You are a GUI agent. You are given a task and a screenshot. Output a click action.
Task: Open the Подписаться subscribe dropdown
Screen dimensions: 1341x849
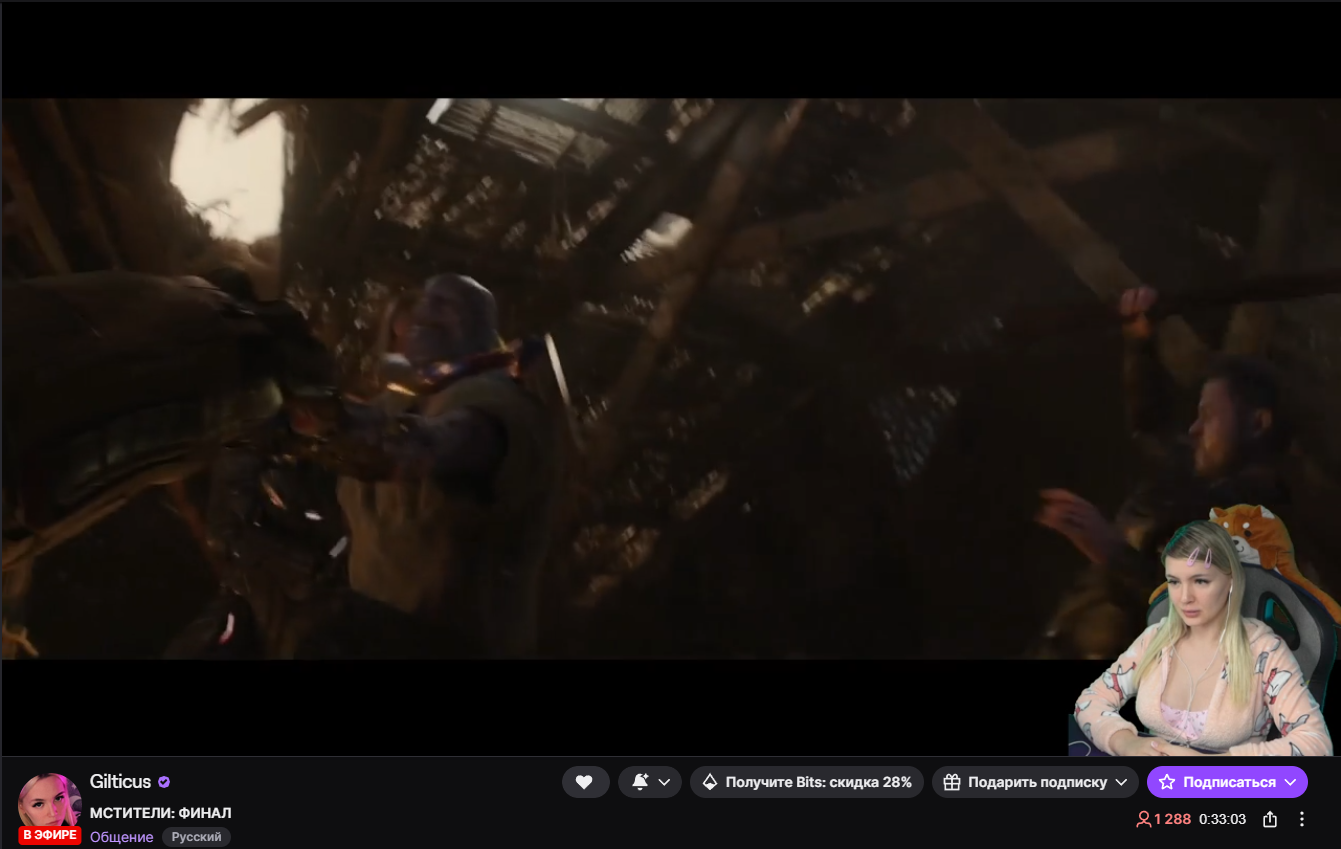tap(1227, 782)
